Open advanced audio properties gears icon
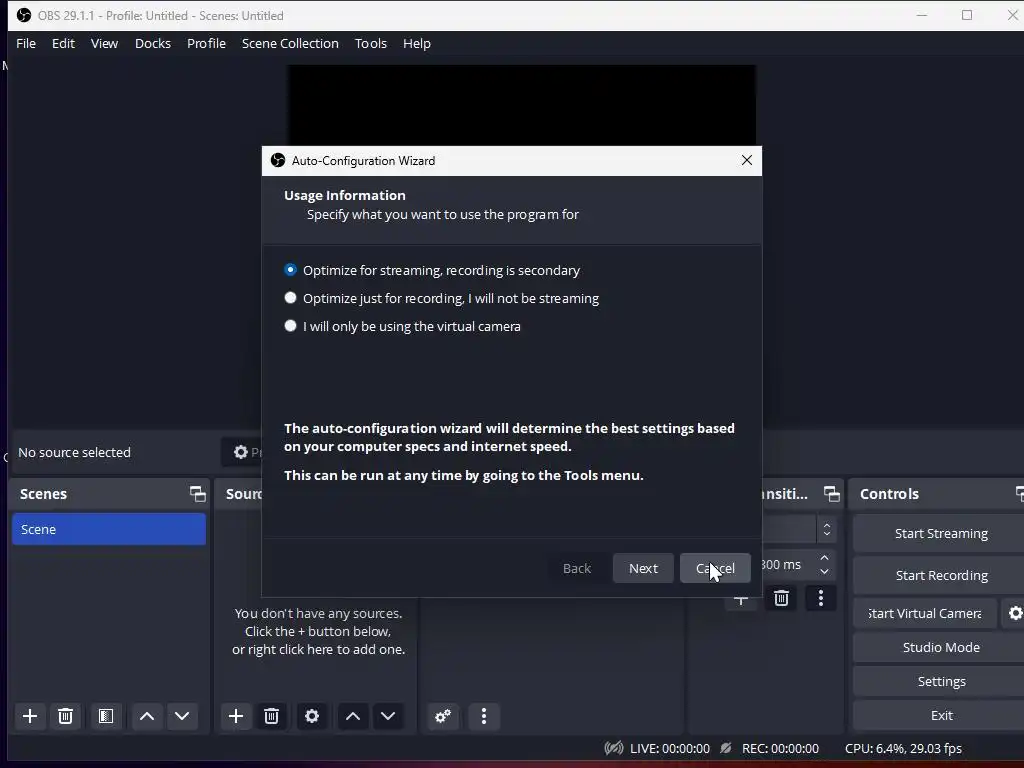Viewport: 1024px width, 768px height. click(x=443, y=716)
